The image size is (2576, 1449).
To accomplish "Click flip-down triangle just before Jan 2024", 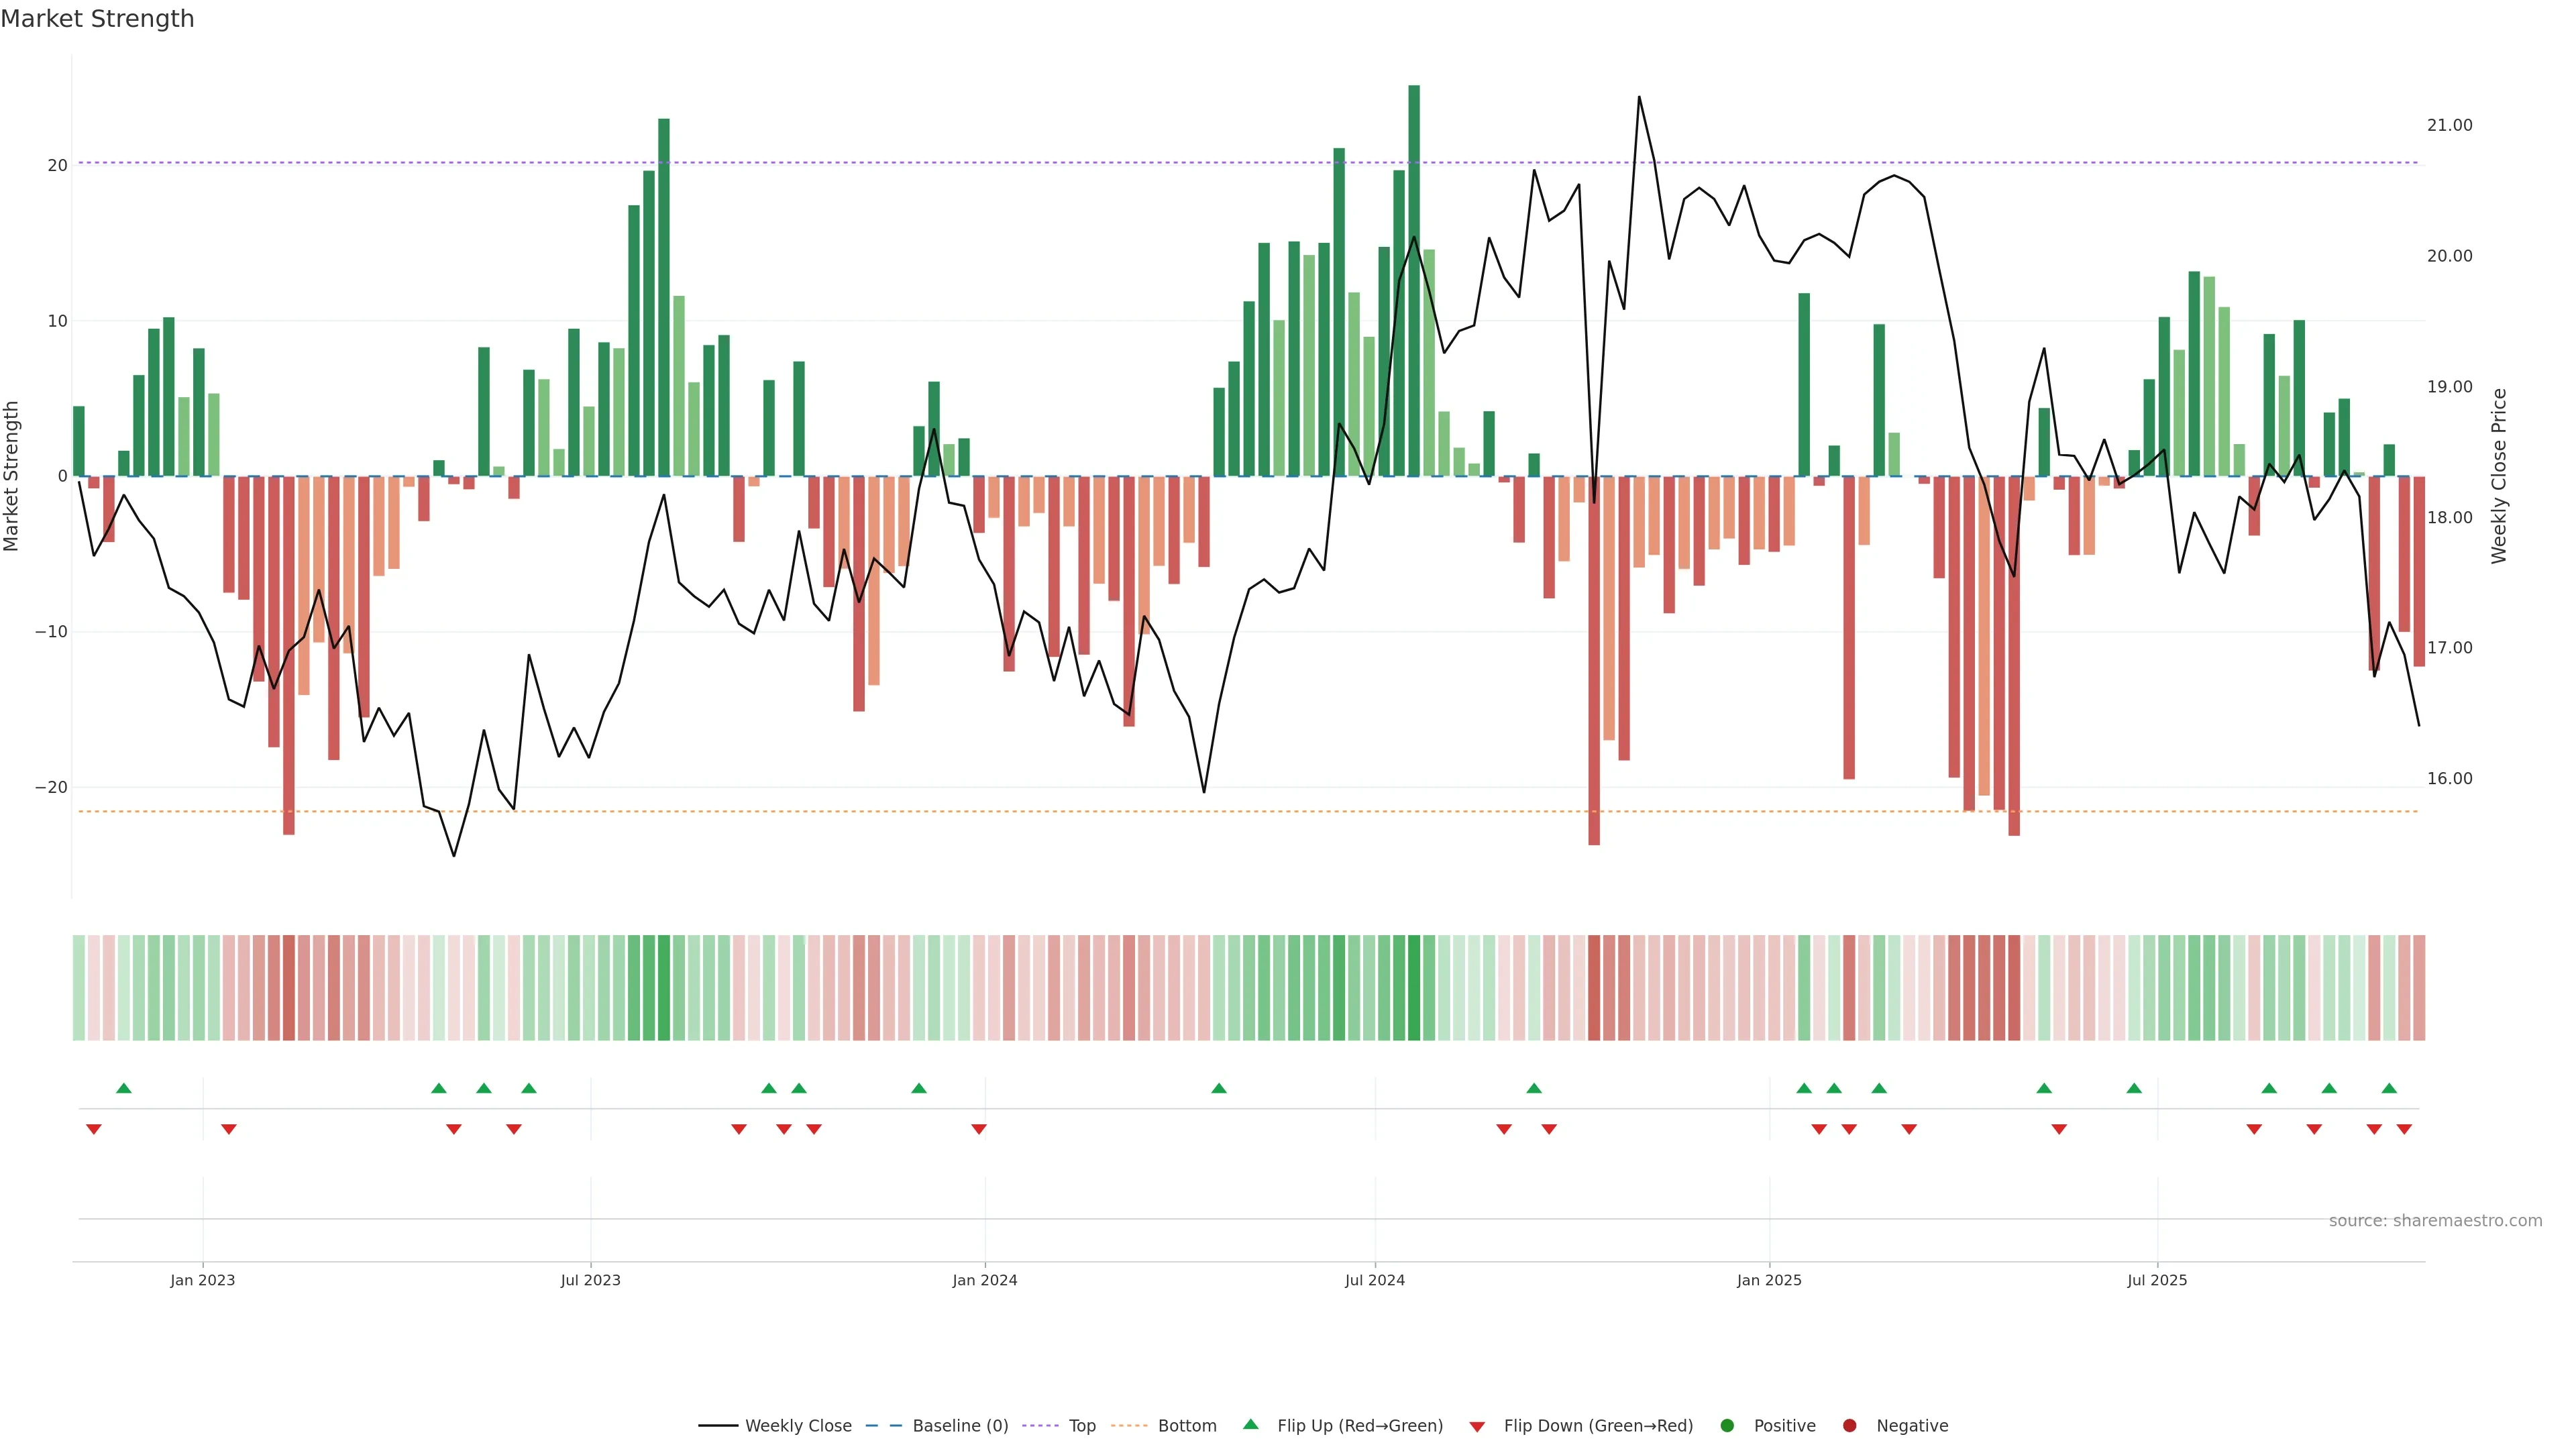I will (x=979, y=1129).
